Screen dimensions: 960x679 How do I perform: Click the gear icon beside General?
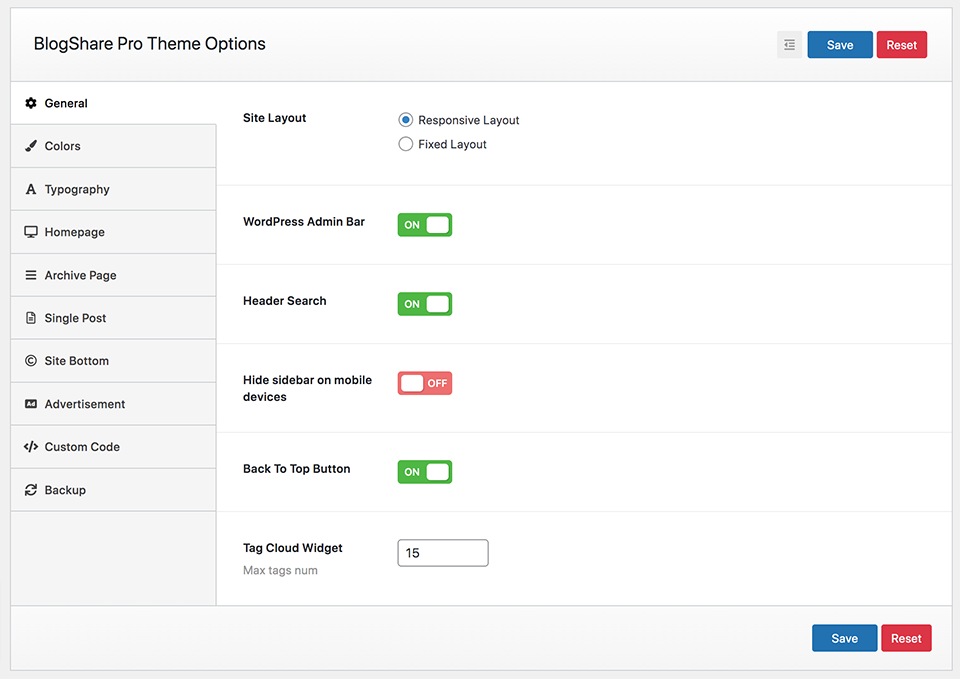click(x=31, y=103)
